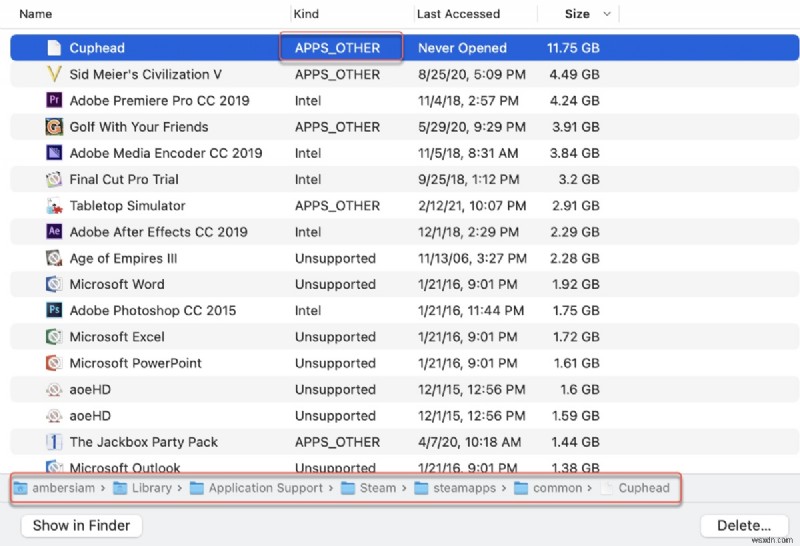Select Microsoft Excel row name
Viewport: 800px width, 546px height.
pos(117,337)
